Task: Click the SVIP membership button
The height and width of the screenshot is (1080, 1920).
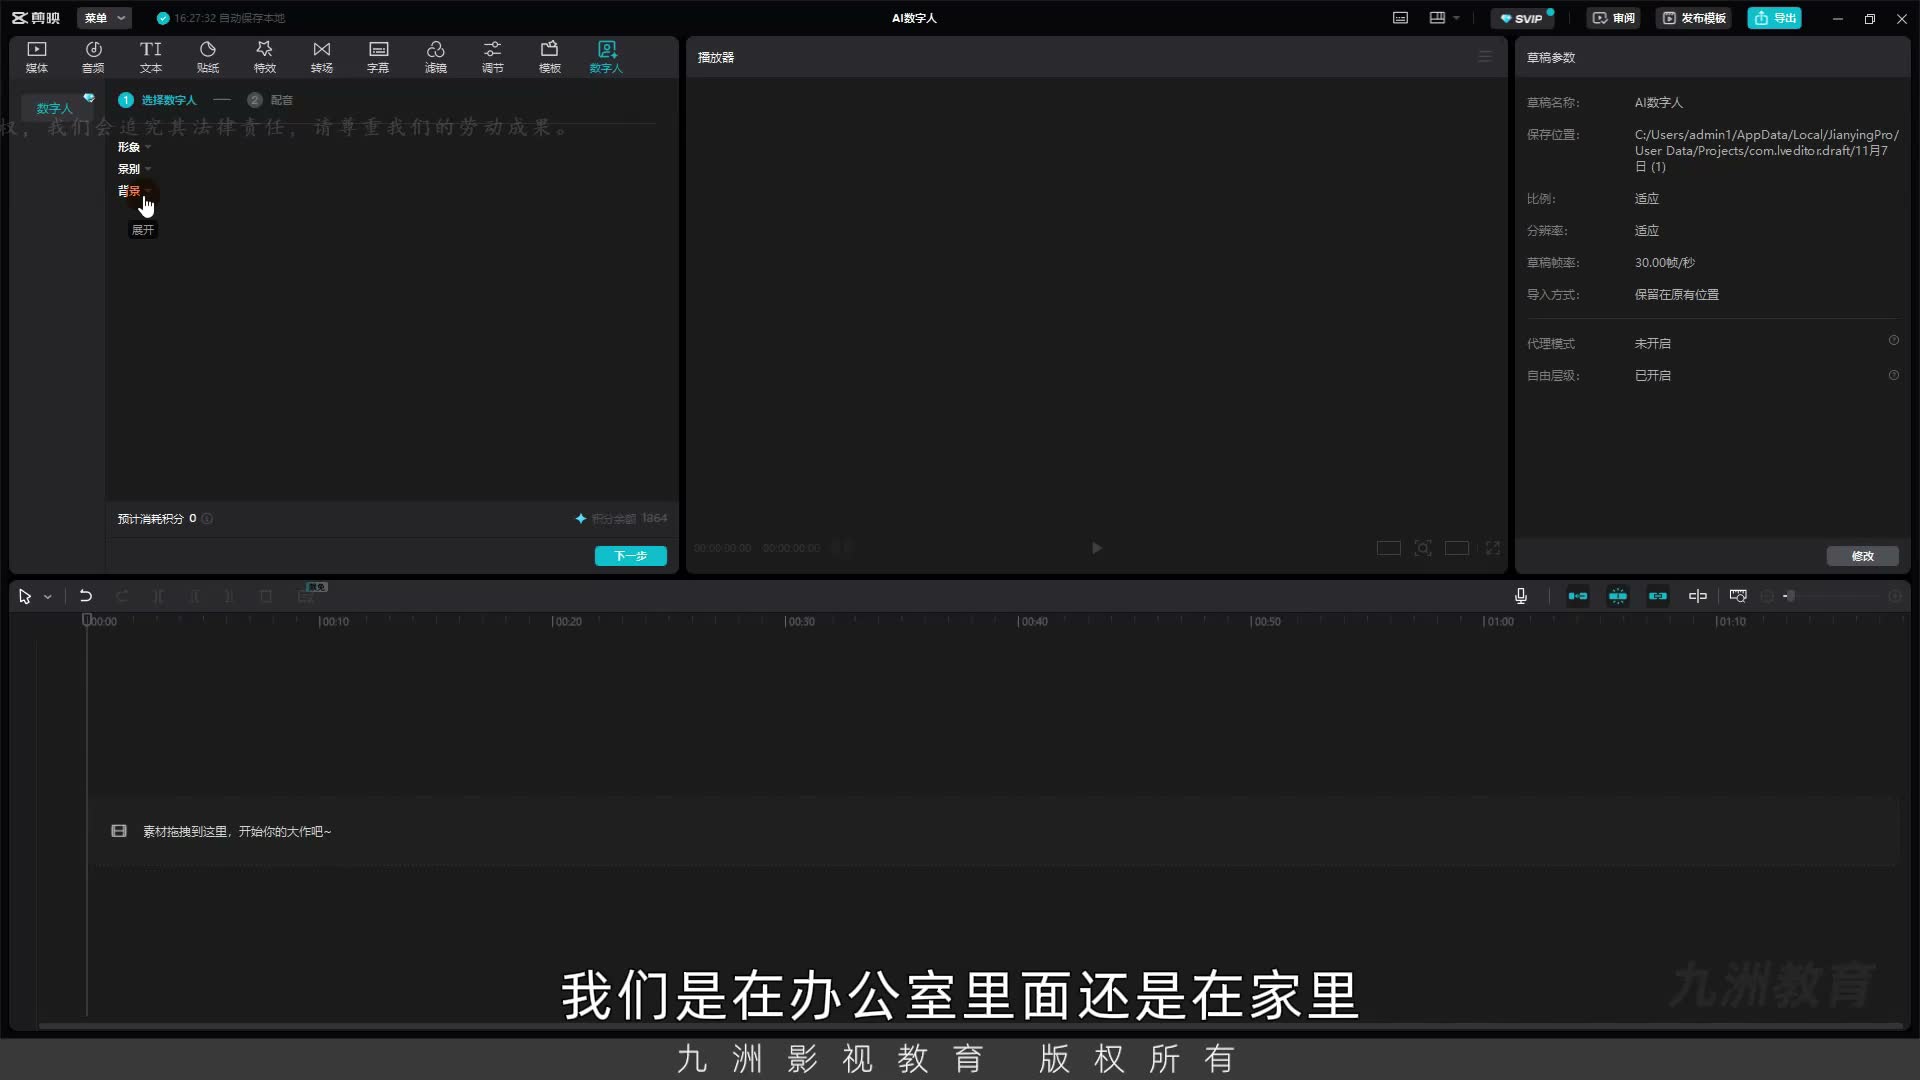Action: (x=1522, y=18)
